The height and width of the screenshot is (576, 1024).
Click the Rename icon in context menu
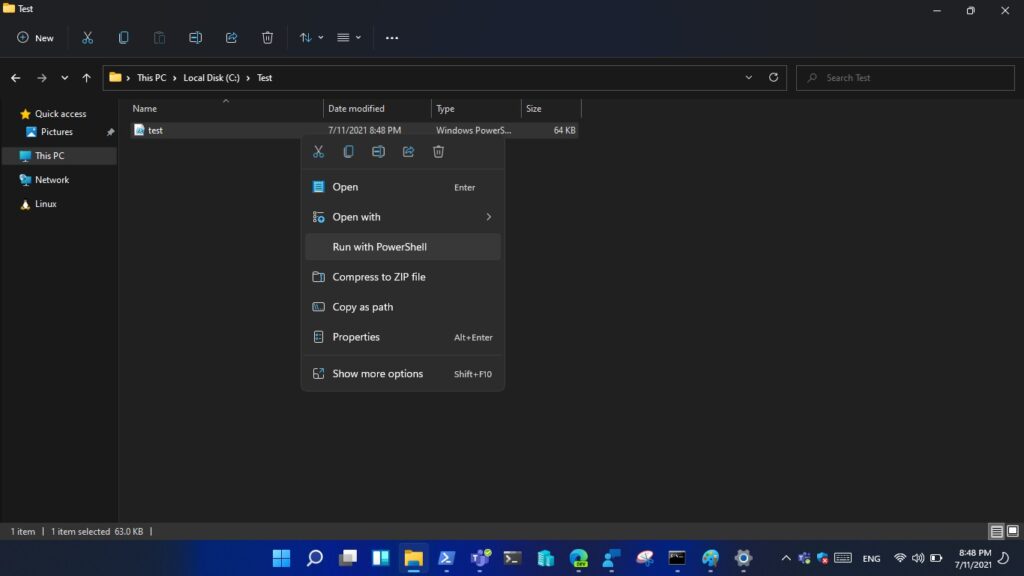tap(378, 152)
